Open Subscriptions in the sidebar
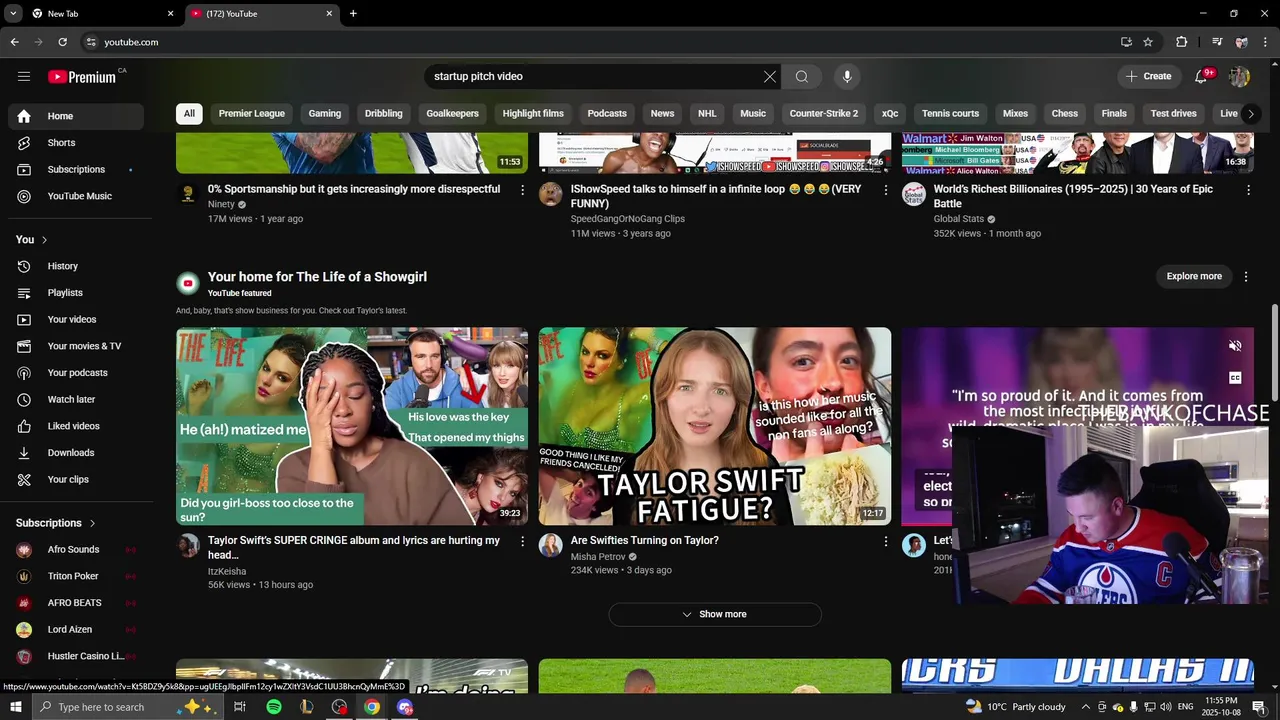The height and width of the screenshot is (720, 1280). [76, 169]
